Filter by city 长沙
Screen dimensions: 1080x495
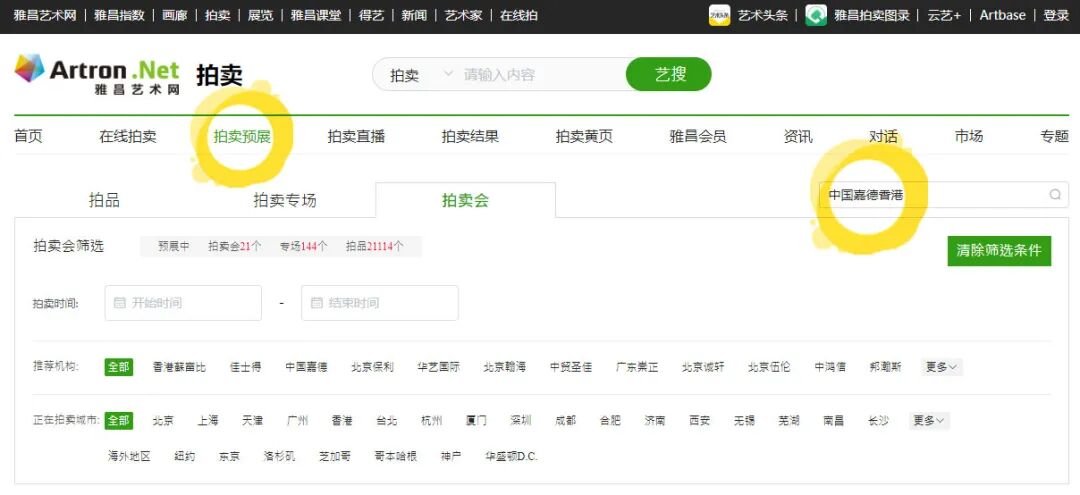[x=878, y=421]
